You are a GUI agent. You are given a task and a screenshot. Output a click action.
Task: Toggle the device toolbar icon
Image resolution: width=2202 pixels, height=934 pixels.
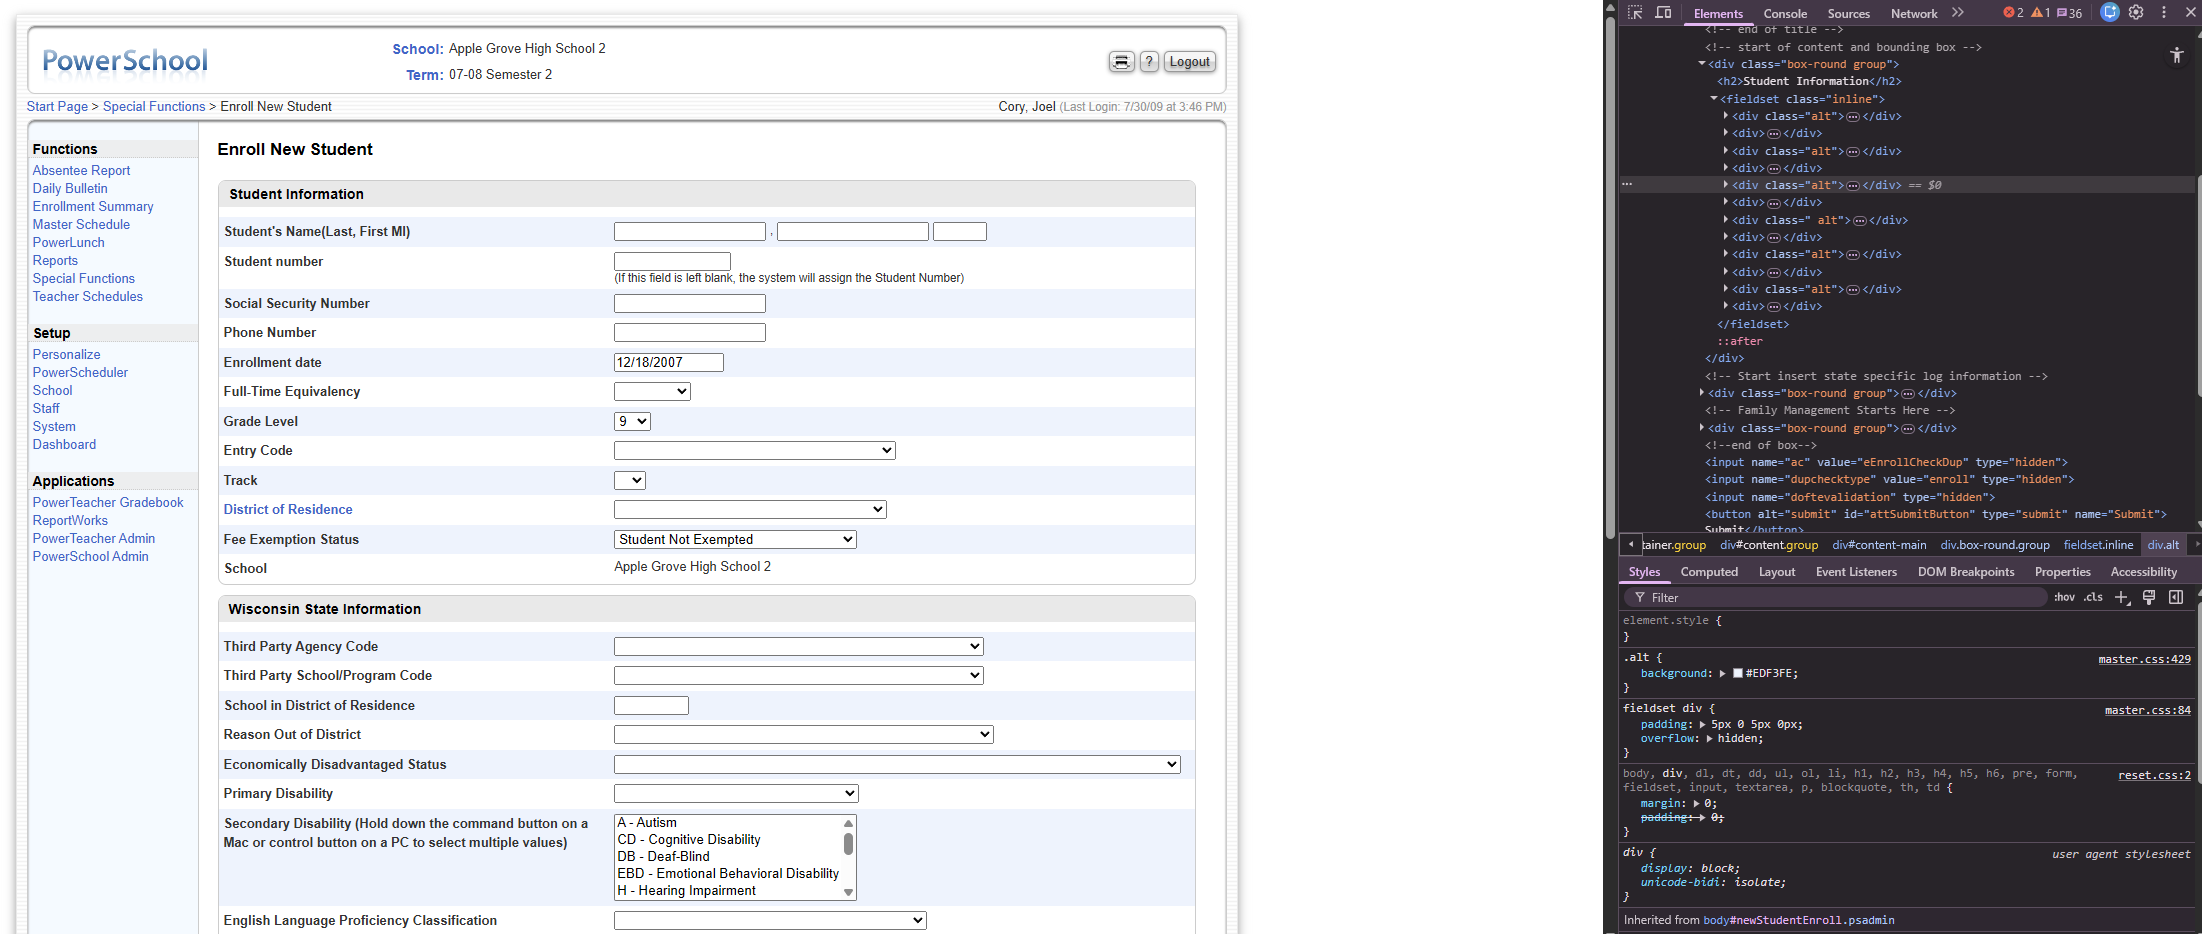1663,13
